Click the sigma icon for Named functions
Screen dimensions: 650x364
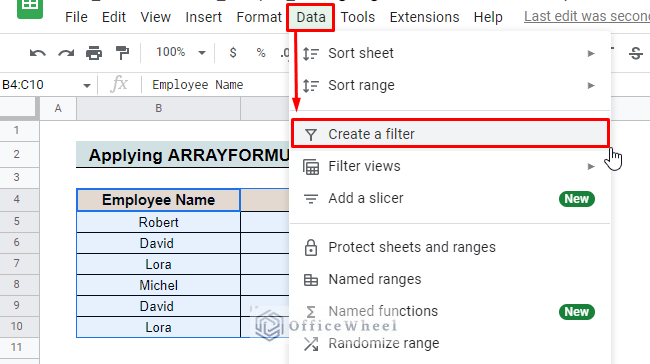pyautogui.click(x=311, y=312)
